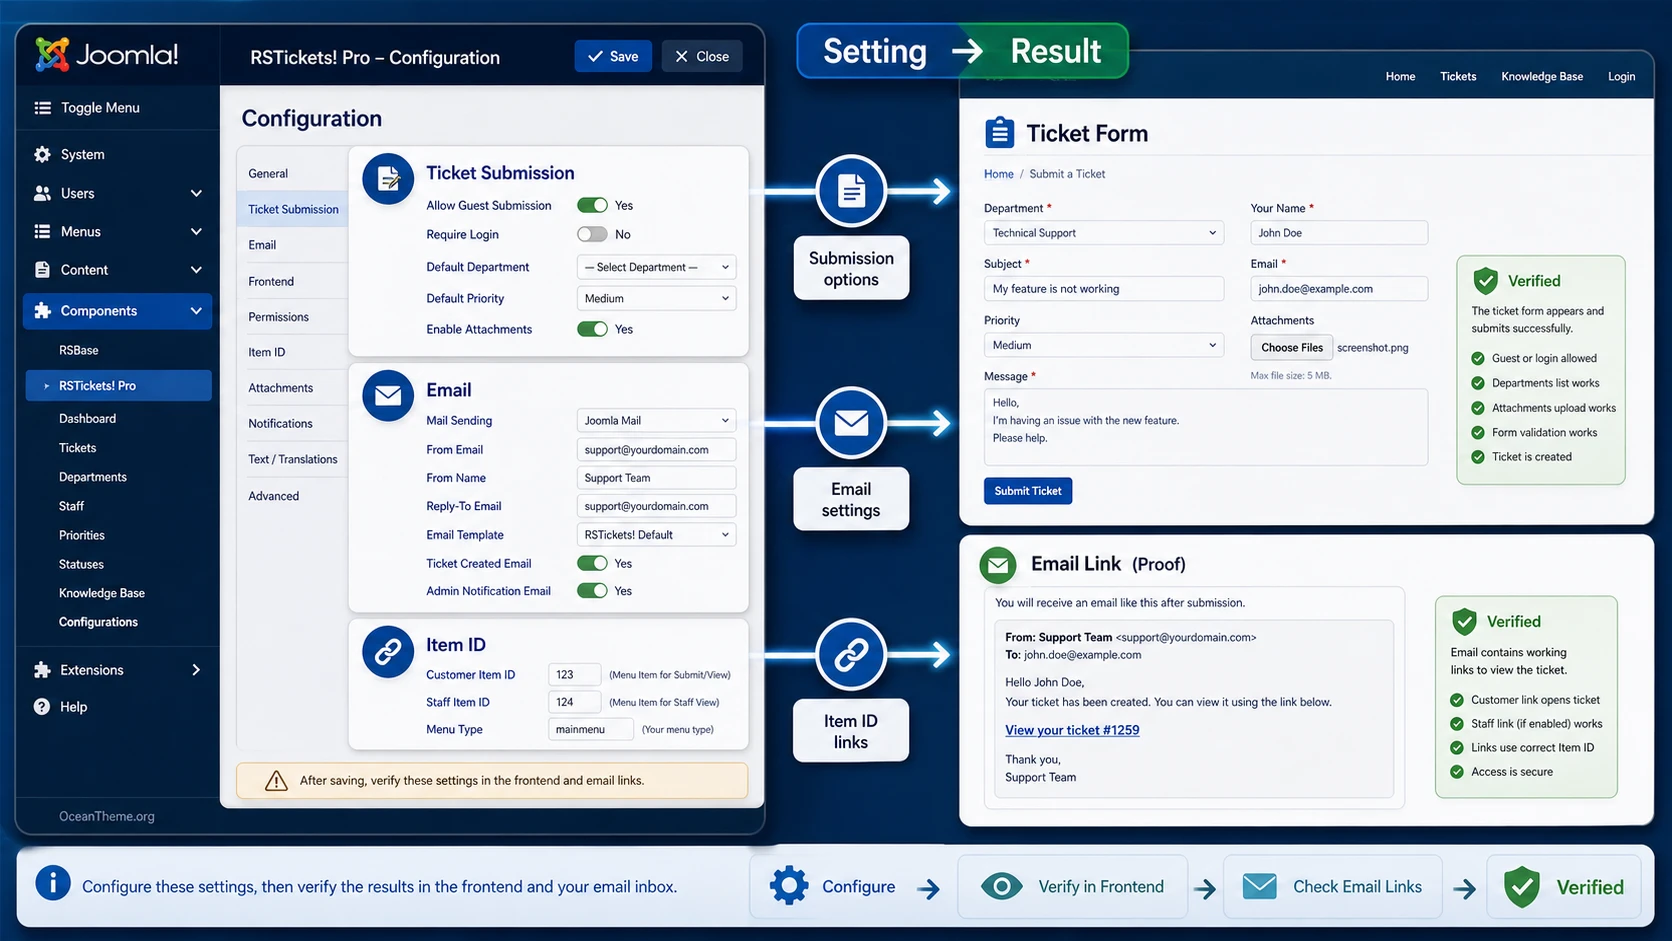Click the Item ID links chain circle icon

pos(851,654)
